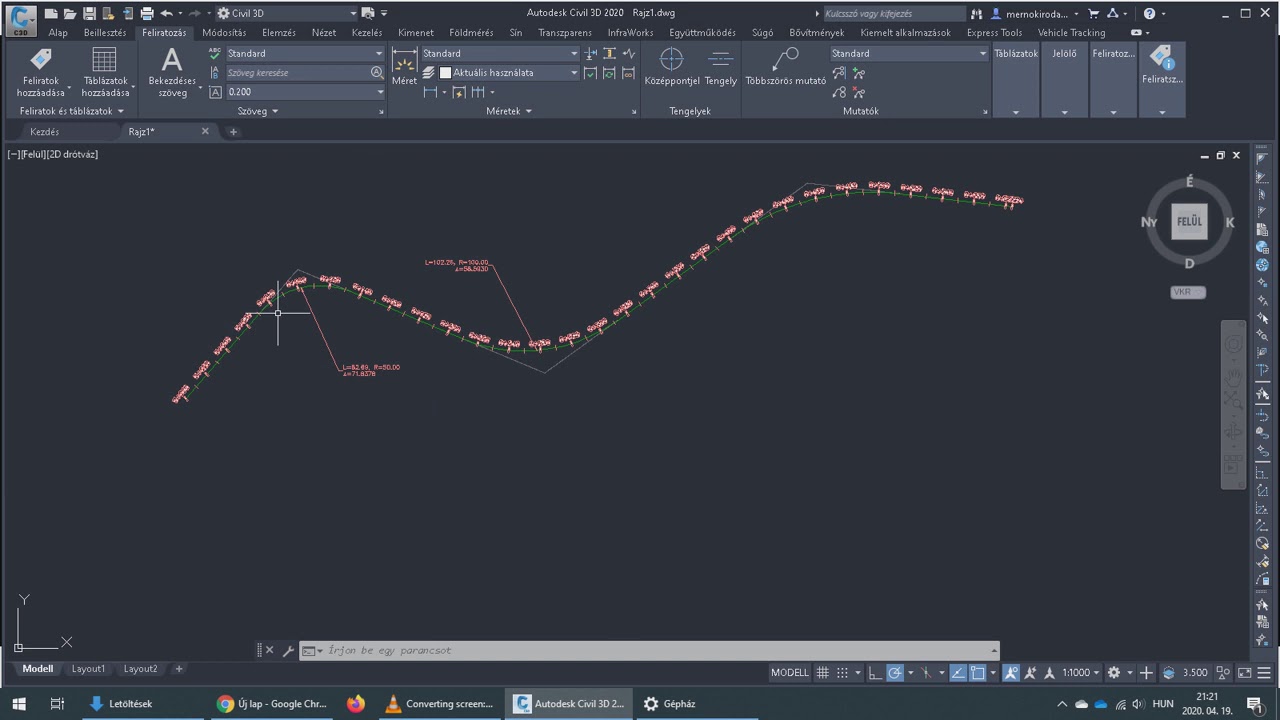Click the FELÜL face of the ViewCube

point(1189,222)
